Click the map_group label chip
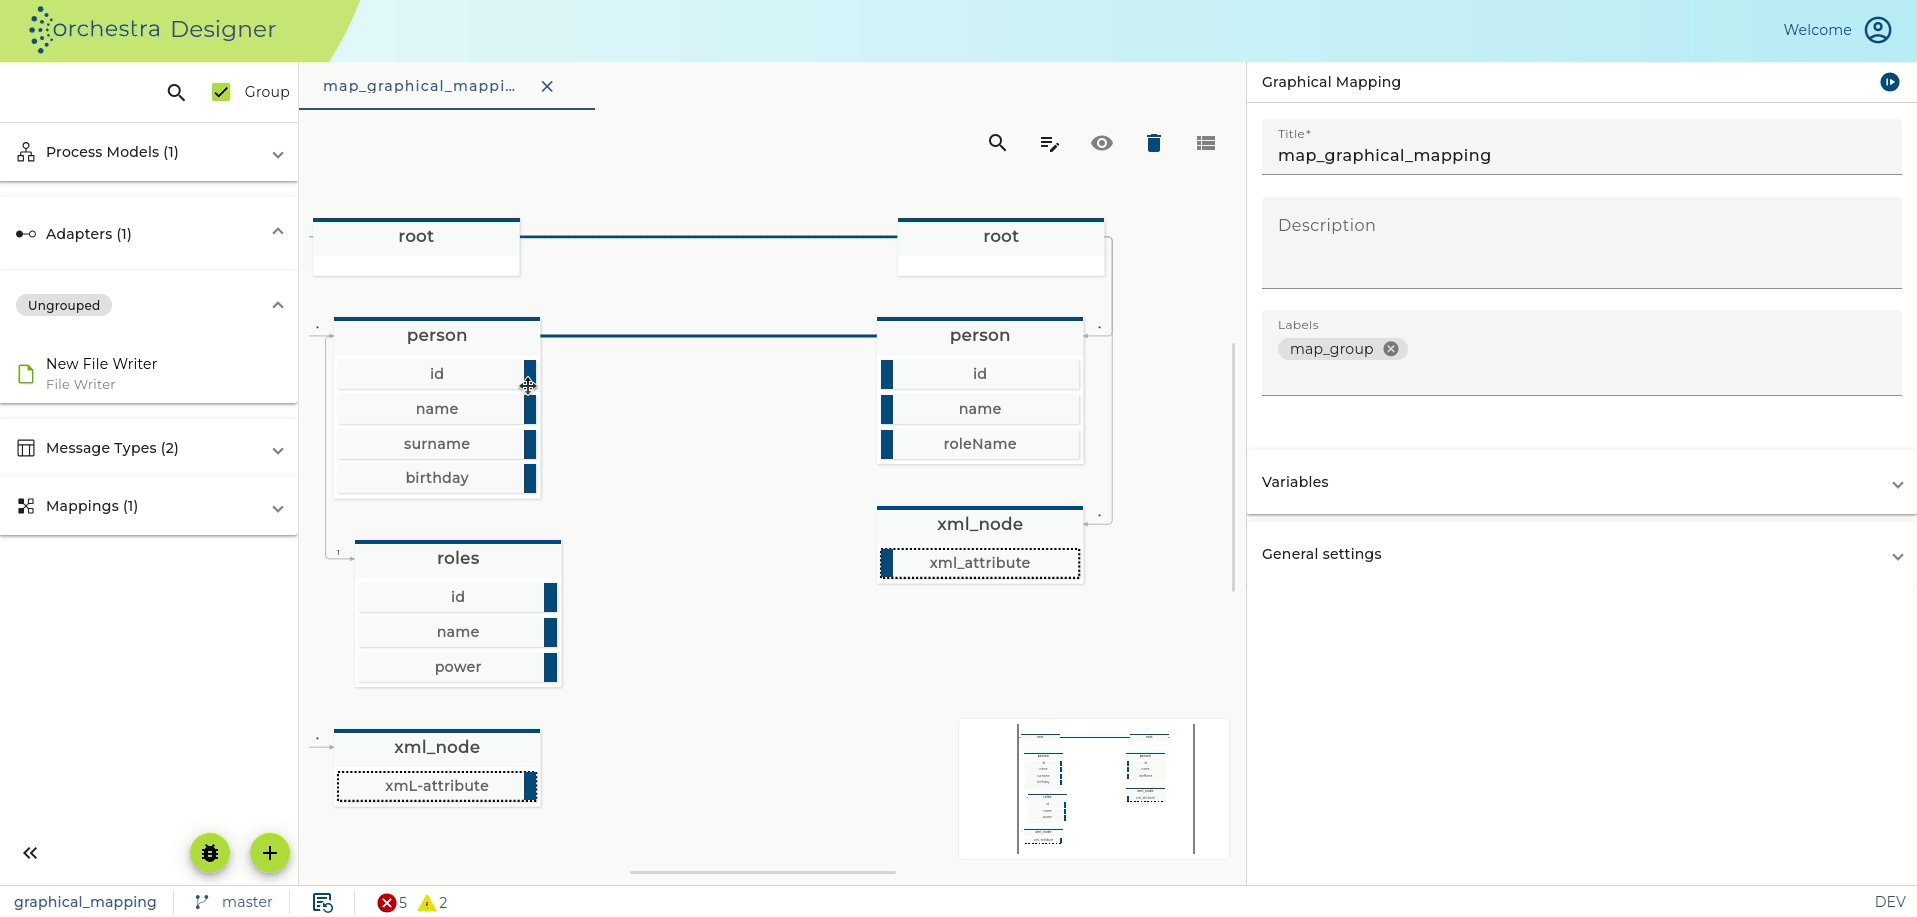 (1331, 349)
